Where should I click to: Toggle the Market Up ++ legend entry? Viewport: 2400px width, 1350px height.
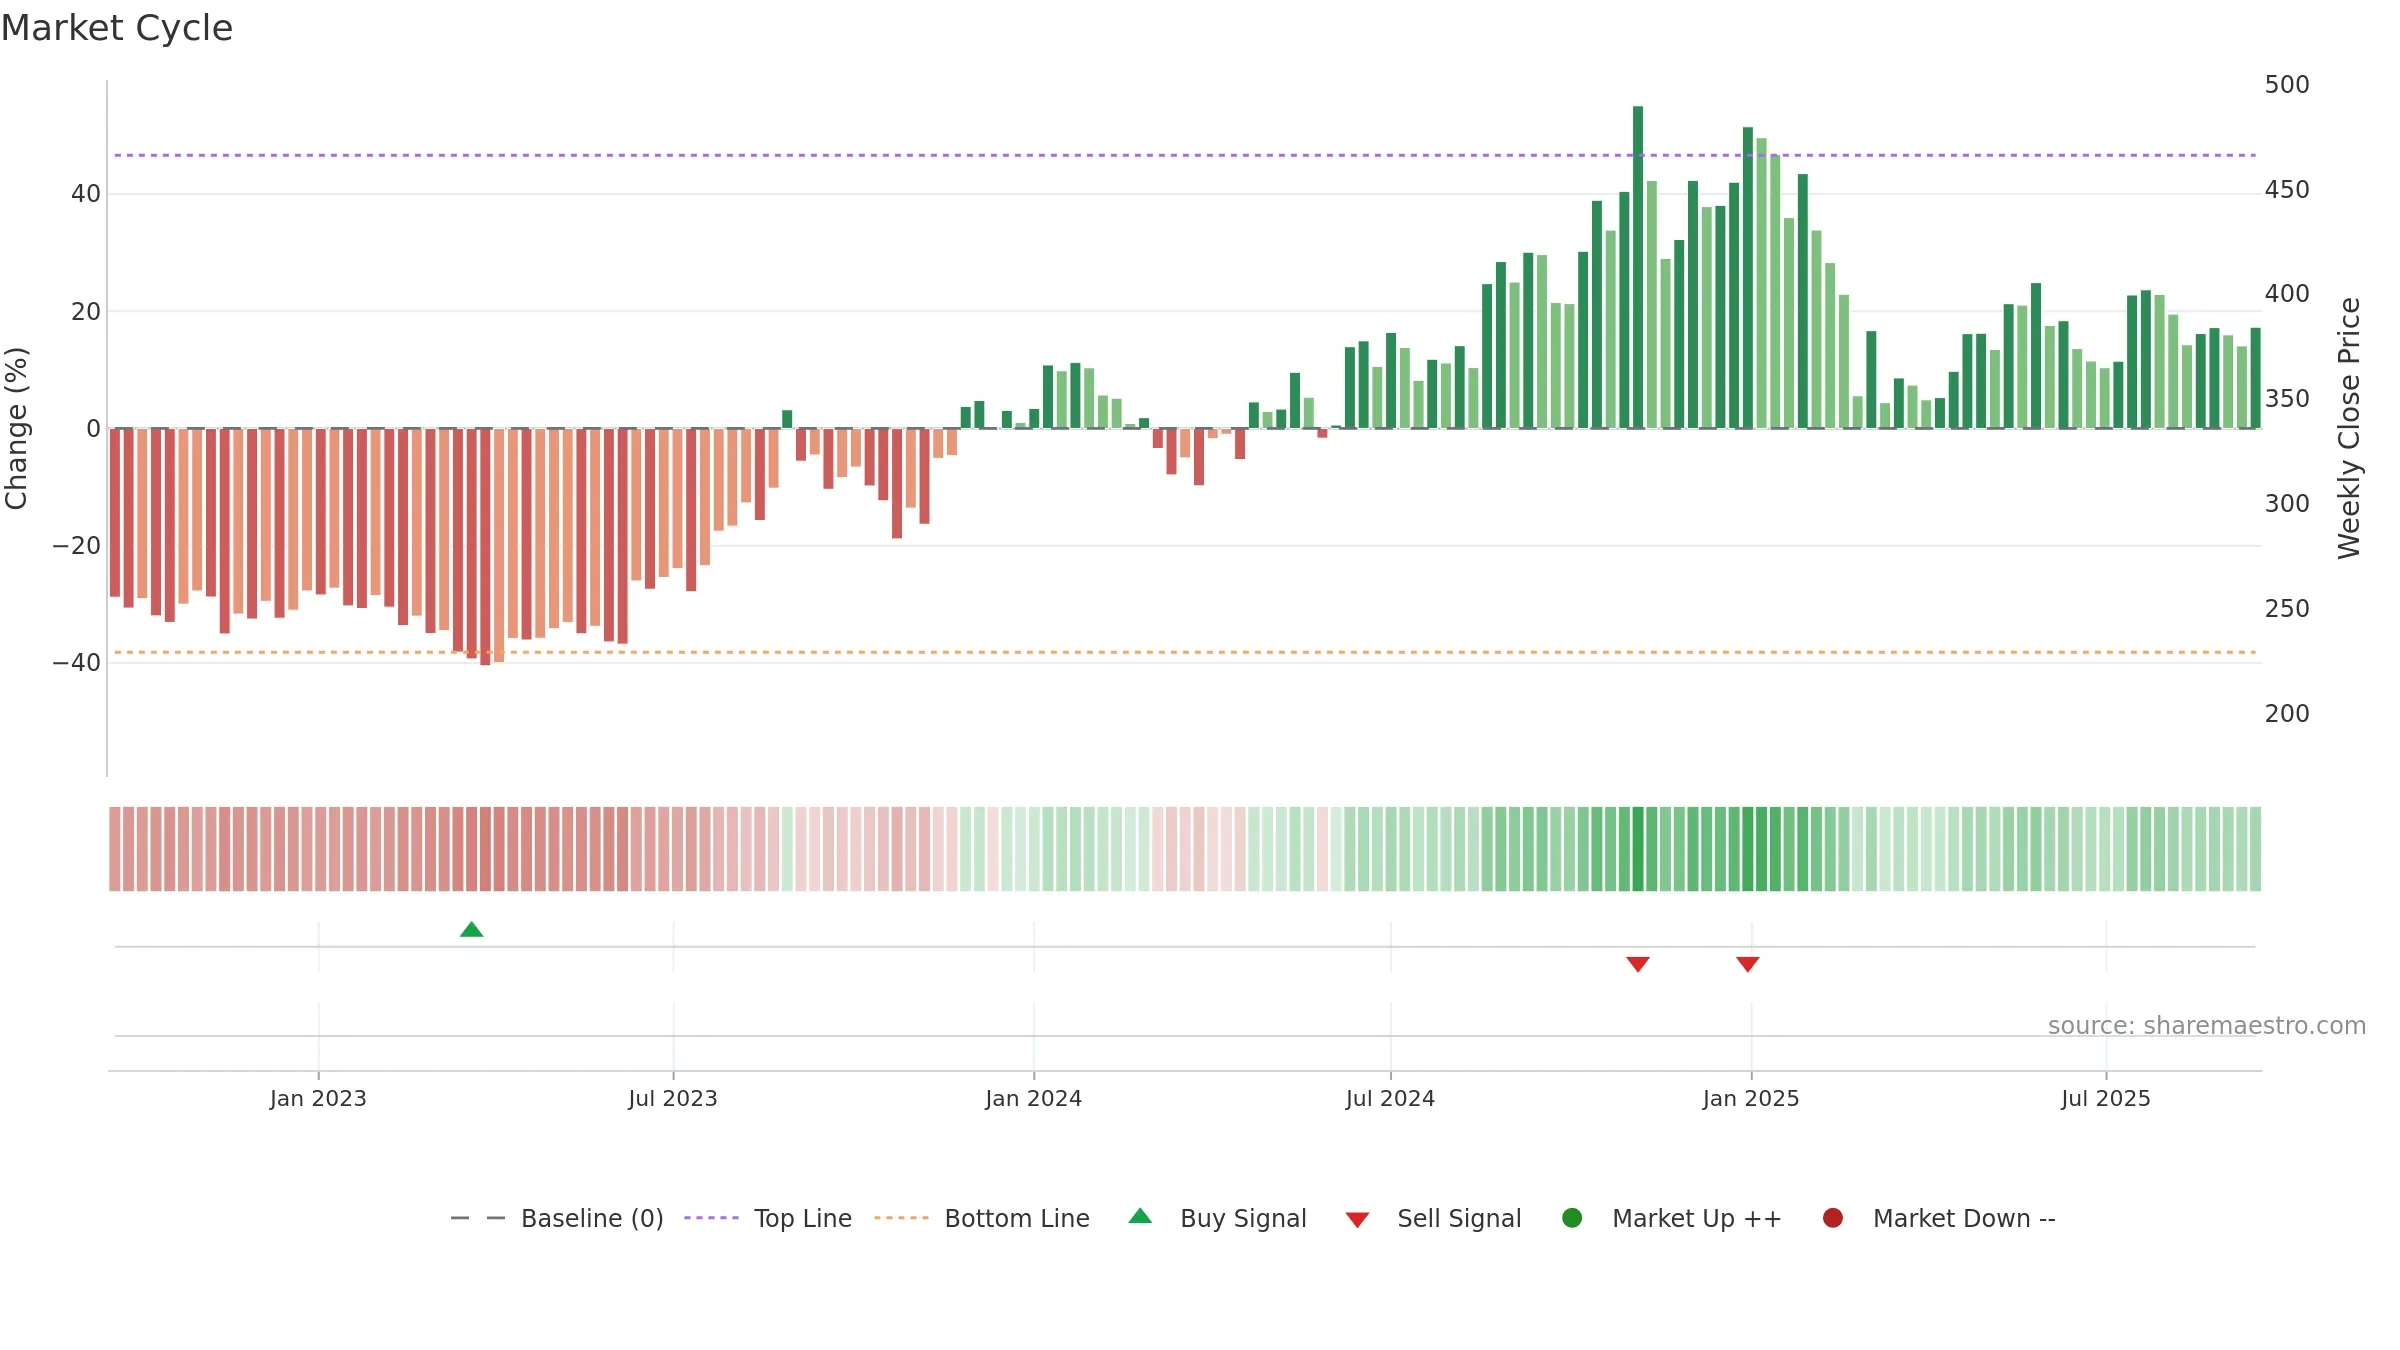click(x=1672, y=1219)
